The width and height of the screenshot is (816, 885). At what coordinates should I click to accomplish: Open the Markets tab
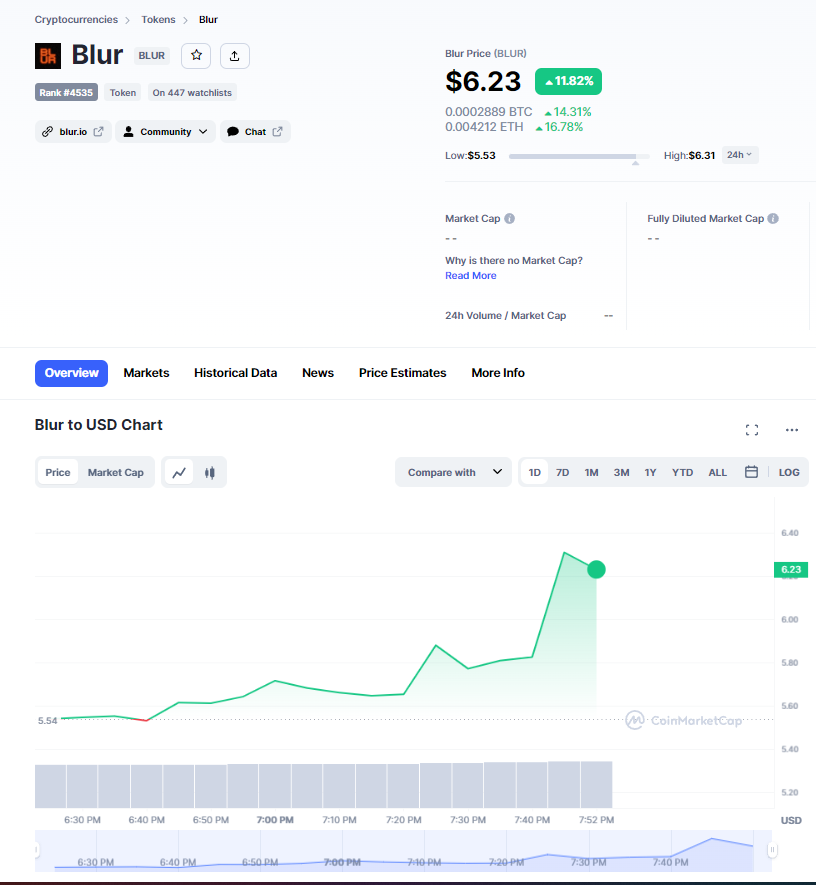coord(146,373)
